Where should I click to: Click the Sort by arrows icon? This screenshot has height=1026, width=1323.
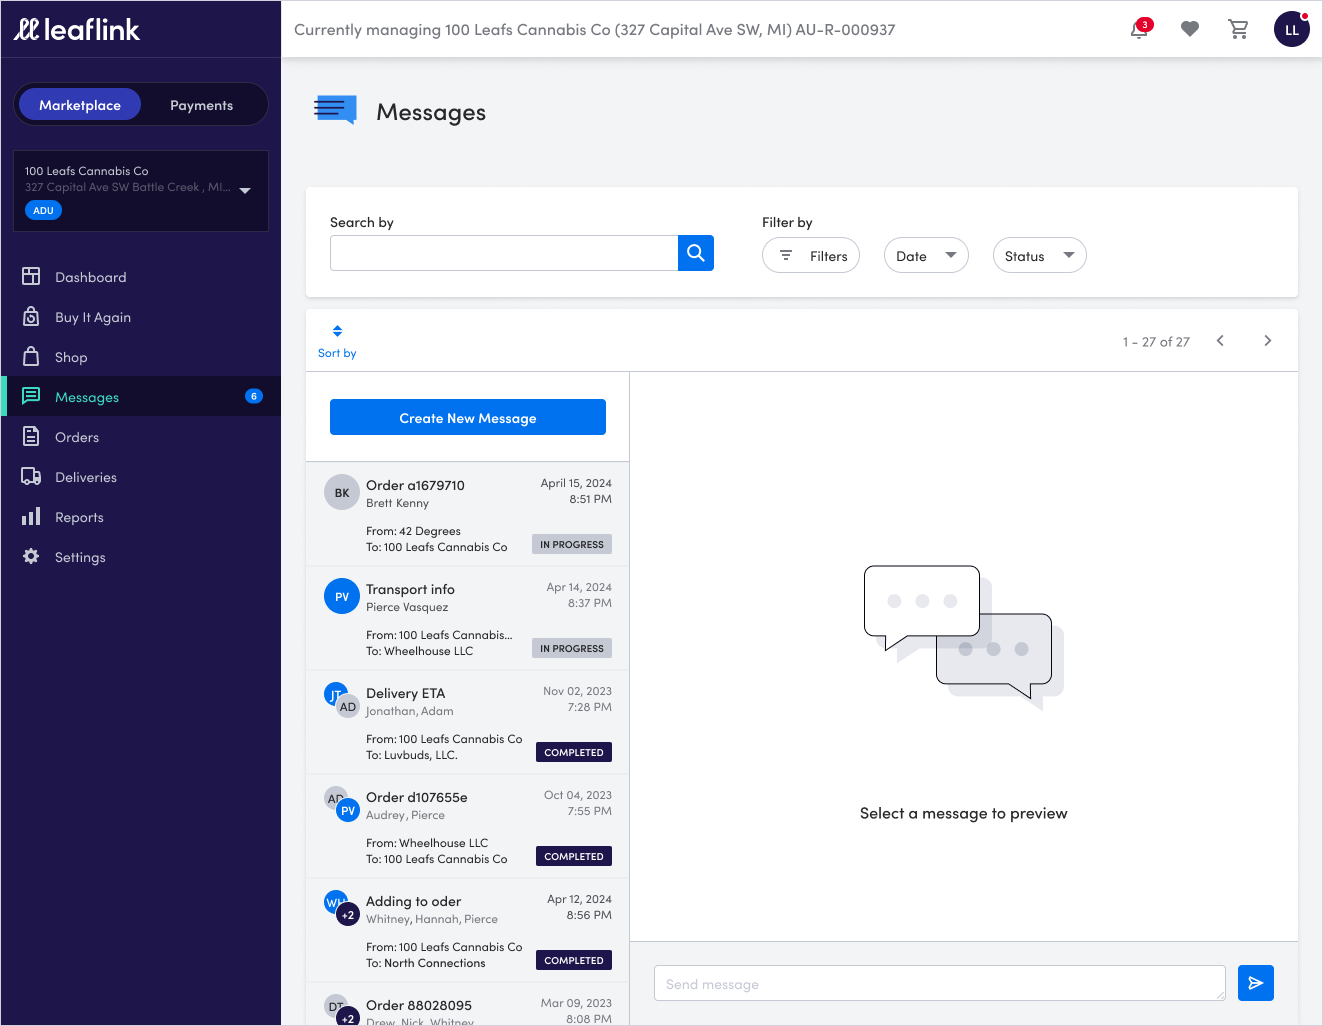[337, 331]
